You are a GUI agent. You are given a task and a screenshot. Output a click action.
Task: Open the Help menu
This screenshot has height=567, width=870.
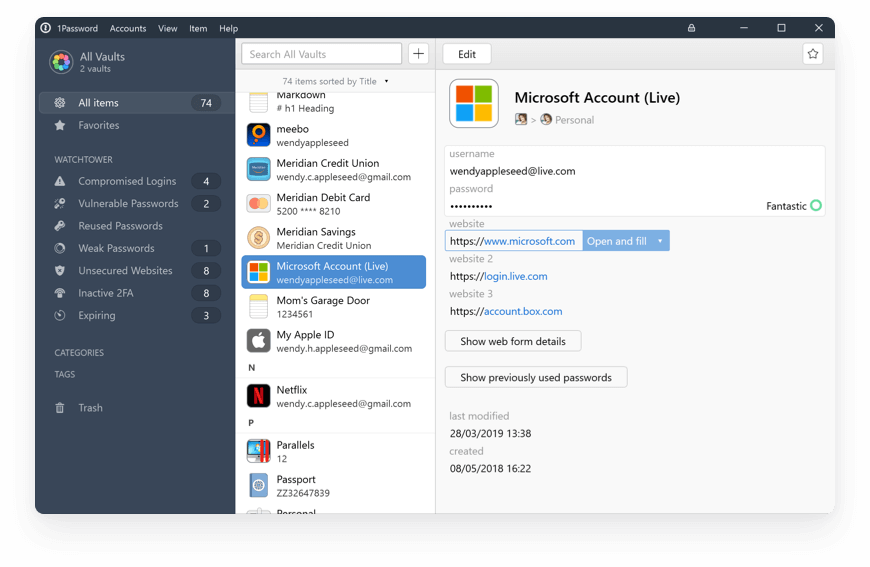click(x=228, y=28)
